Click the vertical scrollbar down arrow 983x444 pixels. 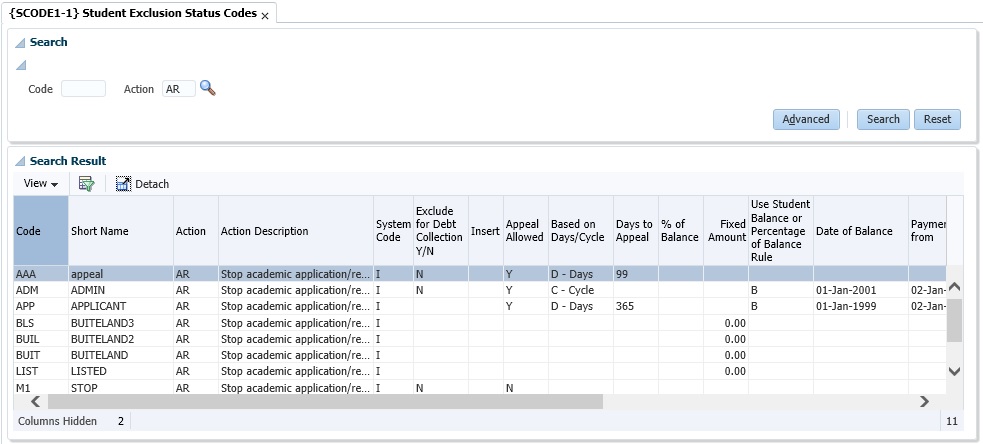click(x=954, y=371)
